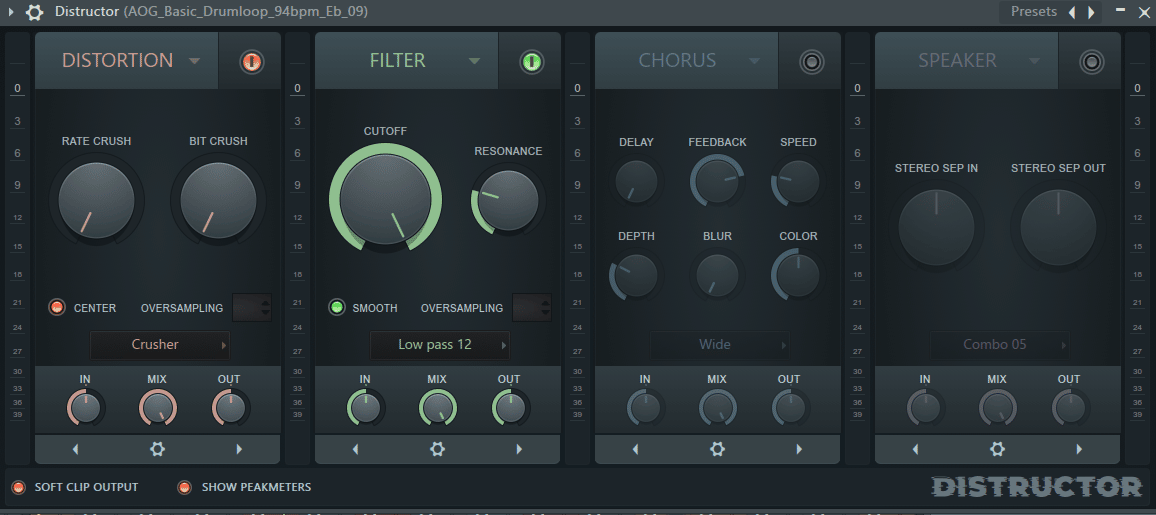Expand the plugin window menu arrow
This screenshot has width=1156, height=515.
click(x=10, y=13)
